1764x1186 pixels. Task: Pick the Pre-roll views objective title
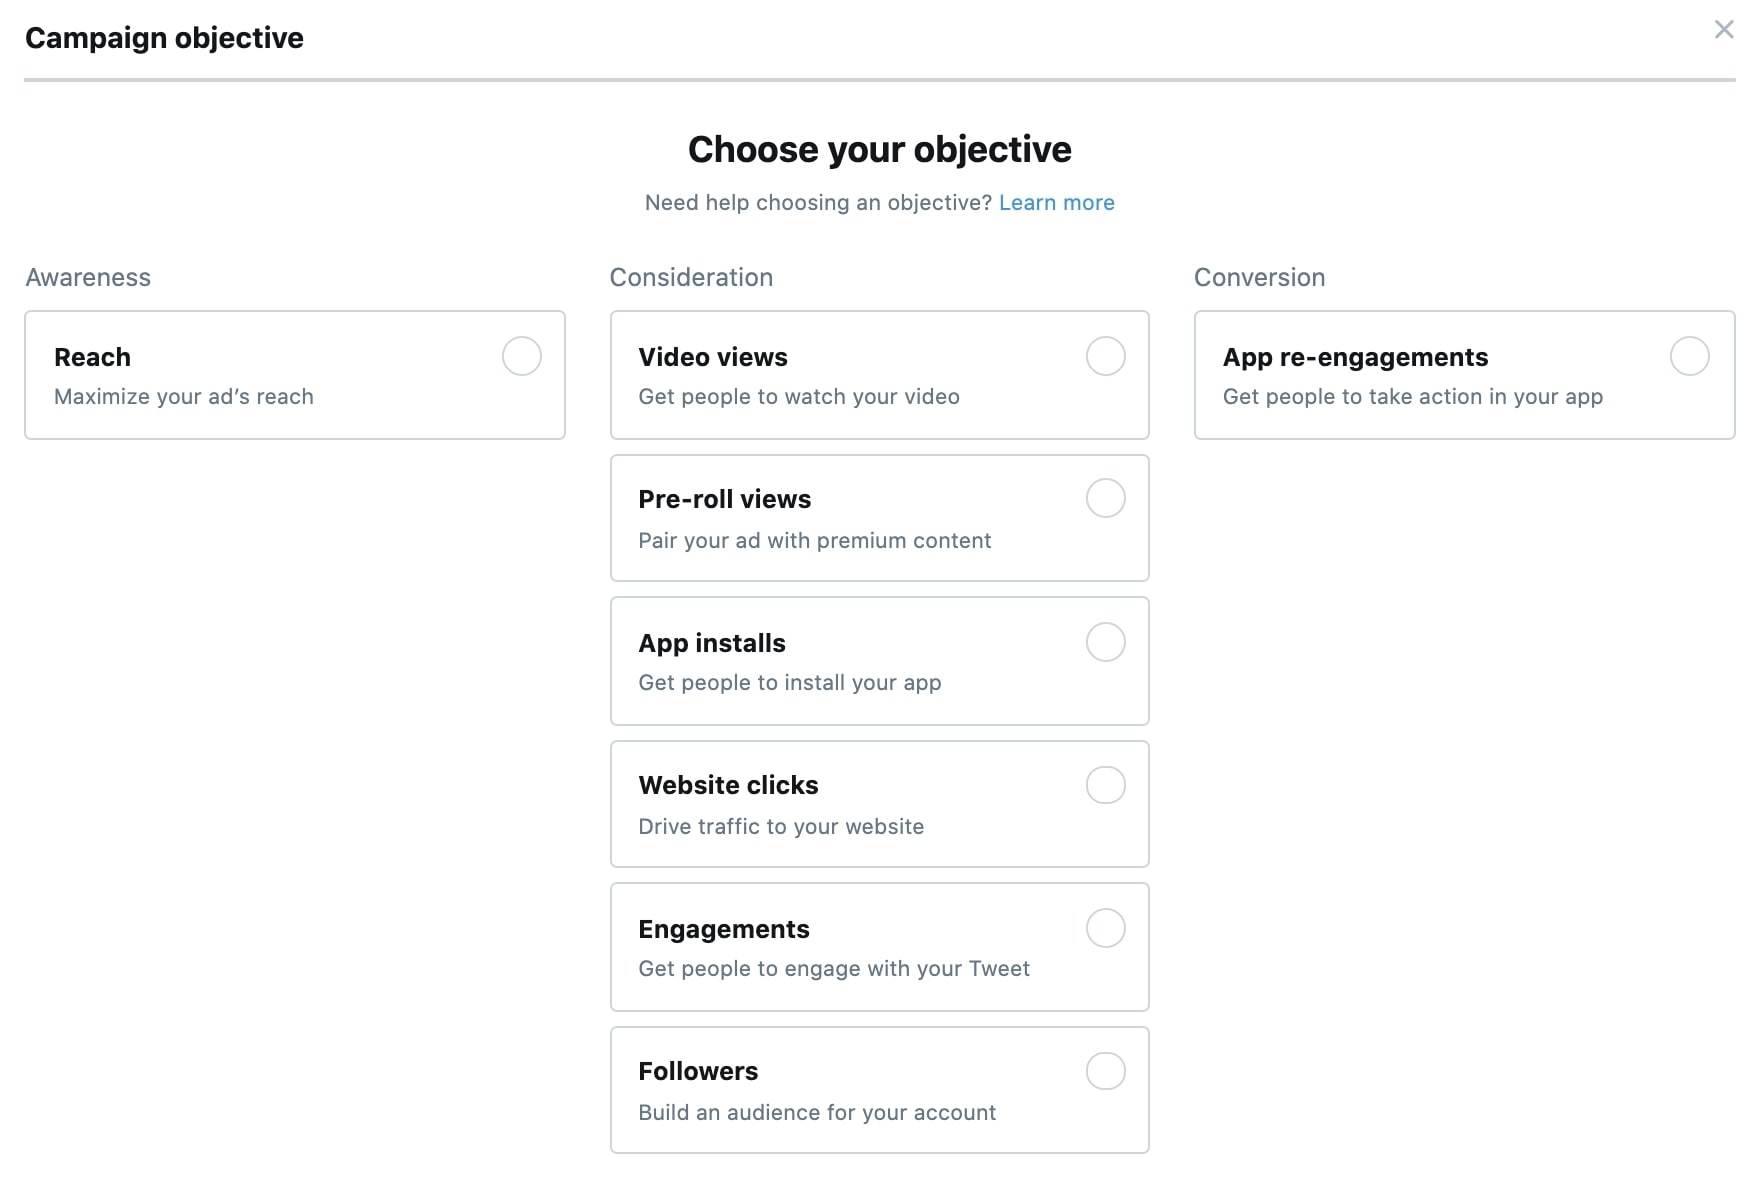pyautogui.click(x=724, y=499)
